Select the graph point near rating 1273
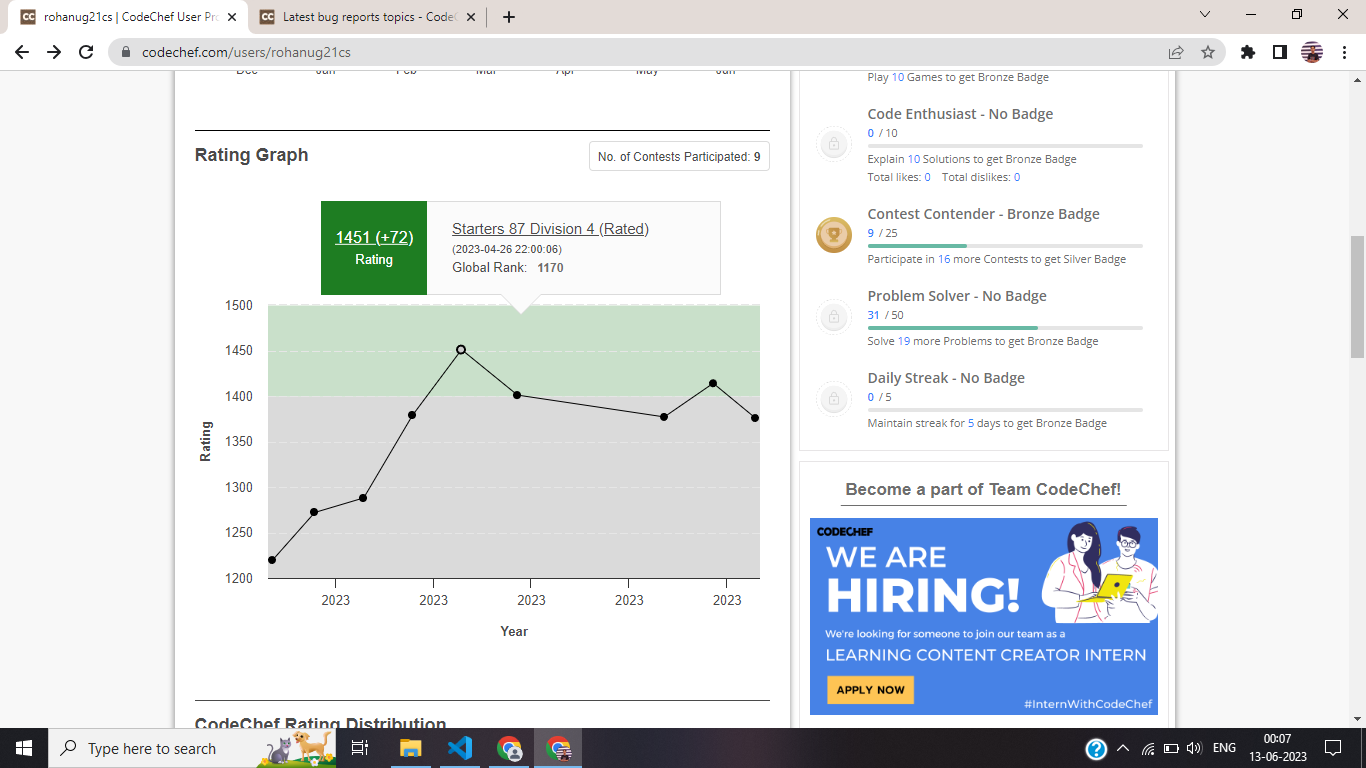This screenshot has width=1366, height=768. [314, 512]
